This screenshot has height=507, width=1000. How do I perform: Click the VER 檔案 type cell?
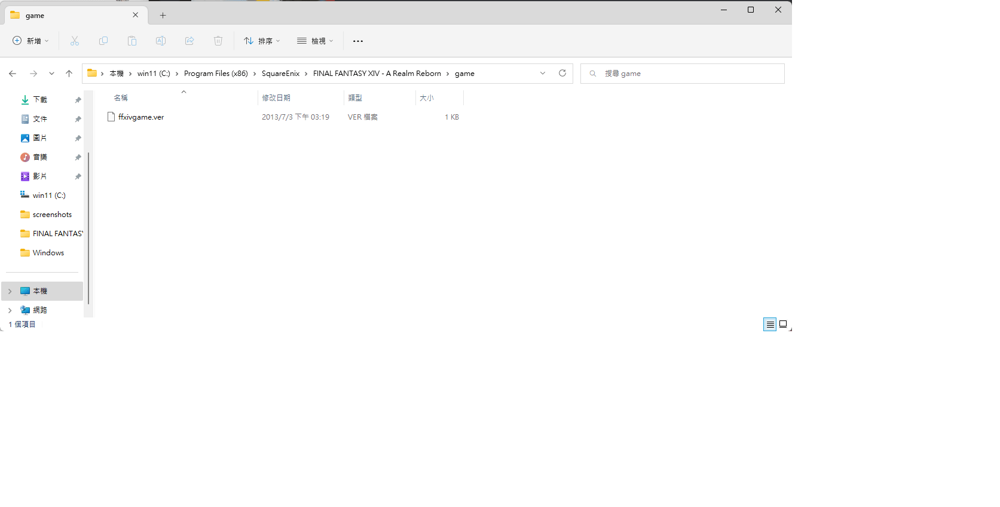pos(362,117)
